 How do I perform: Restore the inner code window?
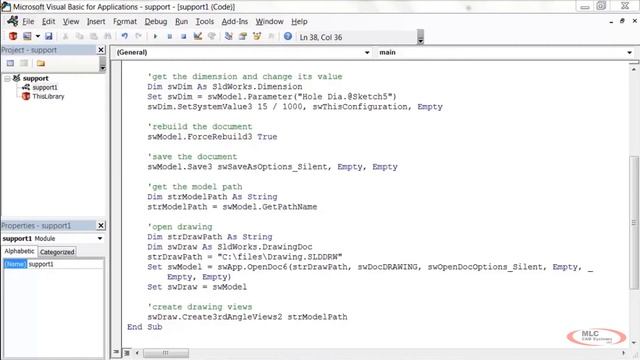tap(622, 21)
